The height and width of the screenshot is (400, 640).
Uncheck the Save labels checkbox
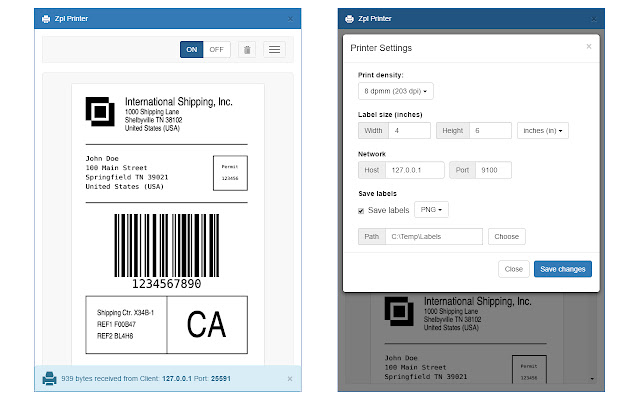coord(361,210)
